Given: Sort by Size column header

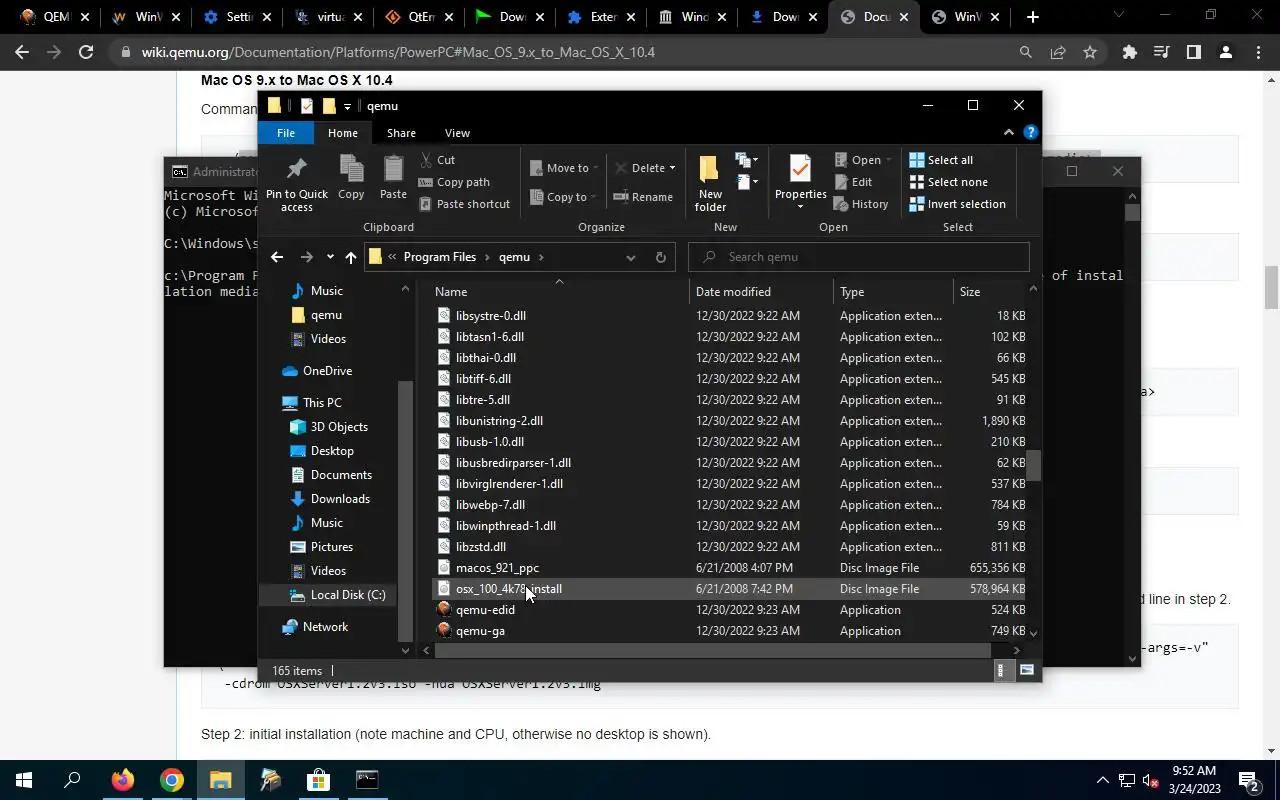Looking at the screenshot, I should 990,291.
